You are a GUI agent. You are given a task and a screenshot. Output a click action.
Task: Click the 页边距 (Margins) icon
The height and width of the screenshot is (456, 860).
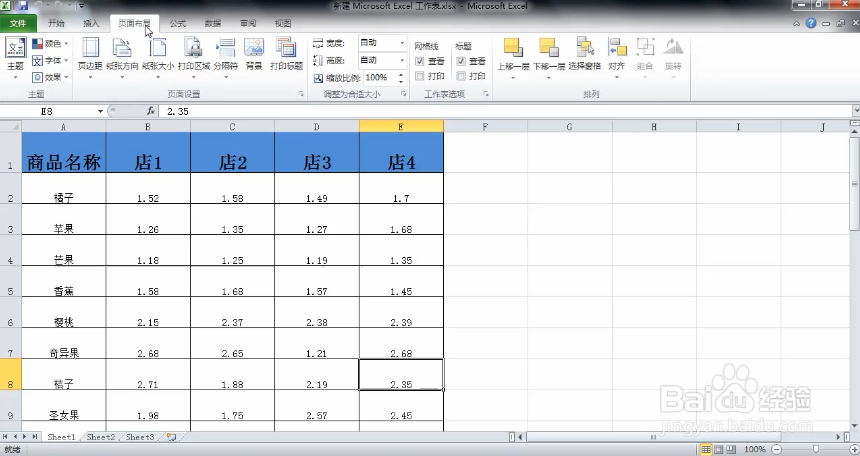point(90,48)
